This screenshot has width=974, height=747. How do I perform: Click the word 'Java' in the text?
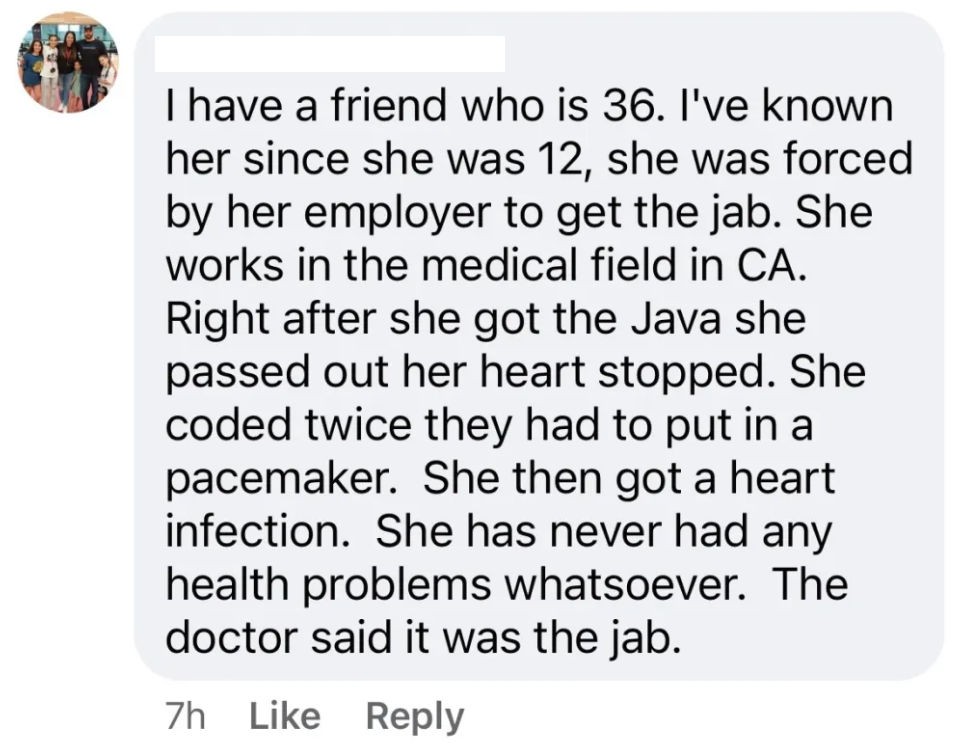click(x=676, y=318)
